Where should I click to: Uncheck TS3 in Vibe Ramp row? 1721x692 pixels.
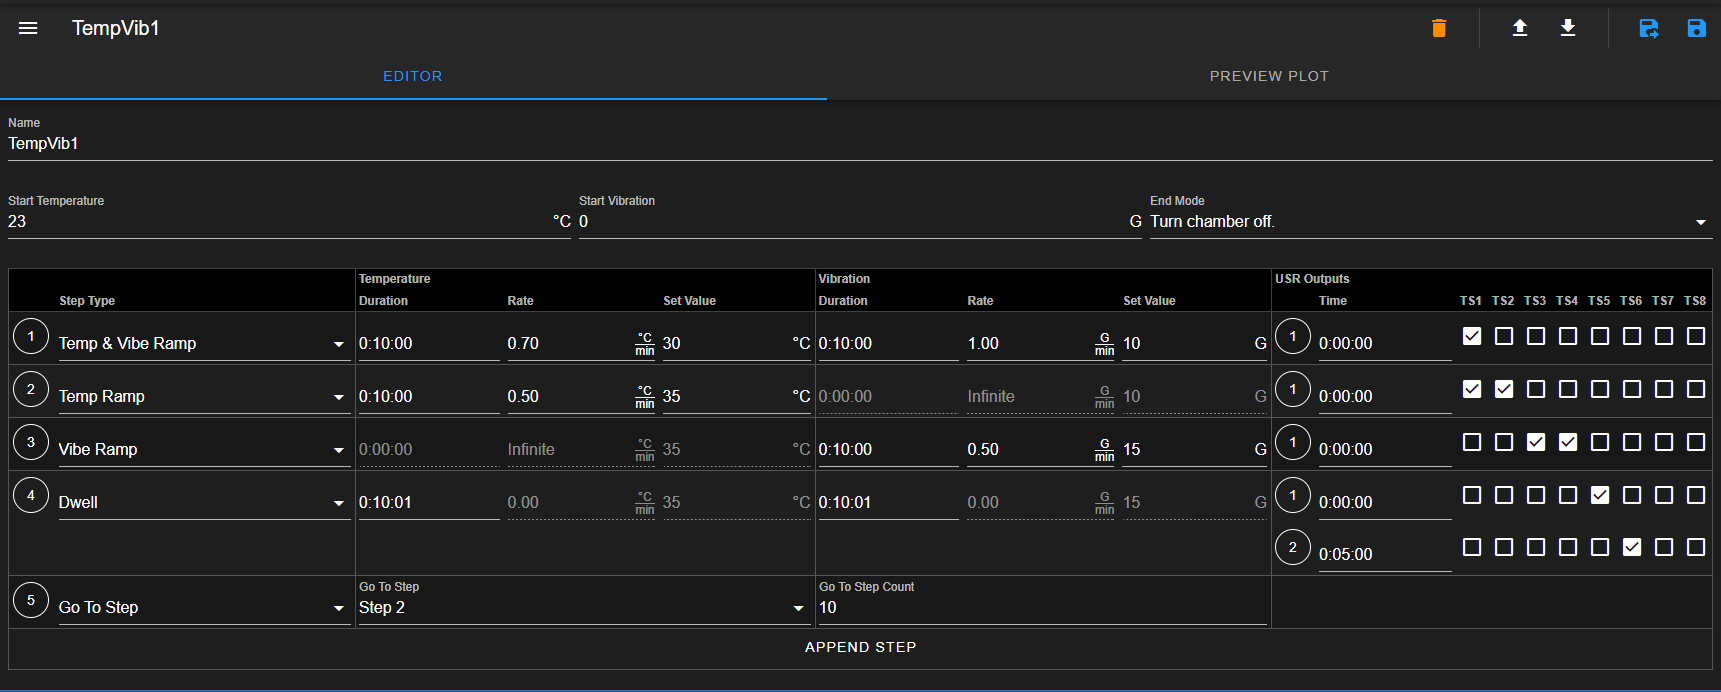(1536, 442)
